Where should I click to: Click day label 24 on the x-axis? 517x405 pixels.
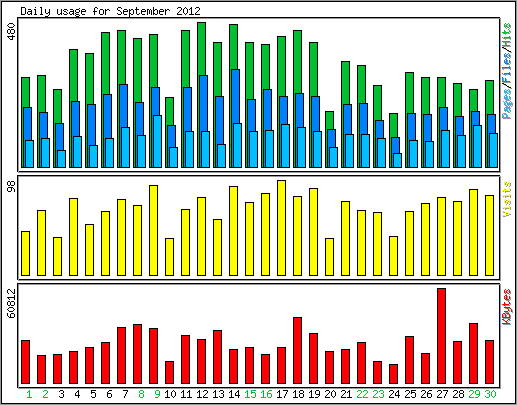[394, 394]
